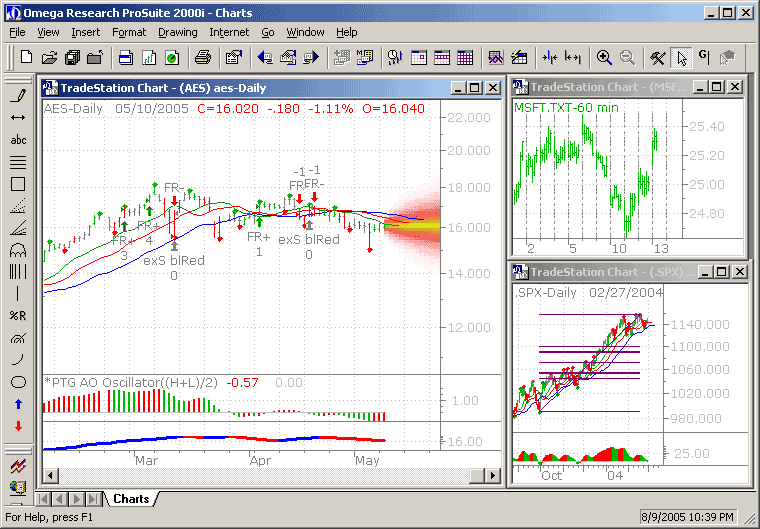Click the AES chart scrollbar left arrow

coord(50,476)
